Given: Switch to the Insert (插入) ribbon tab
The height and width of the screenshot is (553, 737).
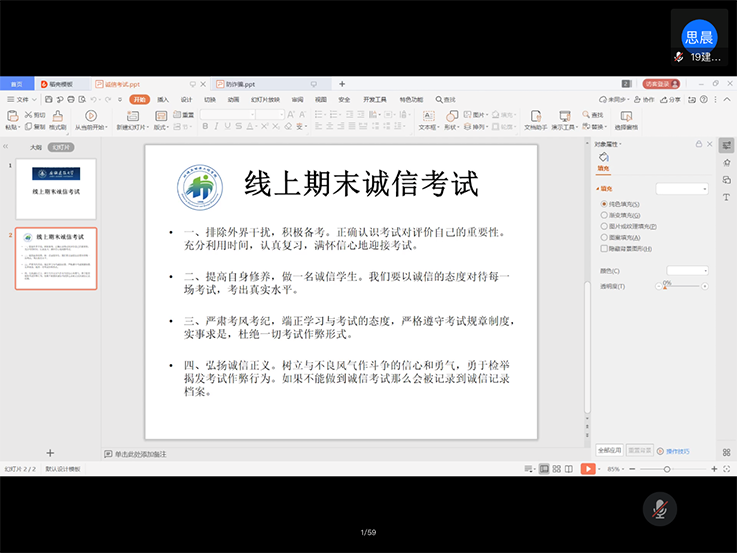Looking at the screenshot, I should point(163,99).
